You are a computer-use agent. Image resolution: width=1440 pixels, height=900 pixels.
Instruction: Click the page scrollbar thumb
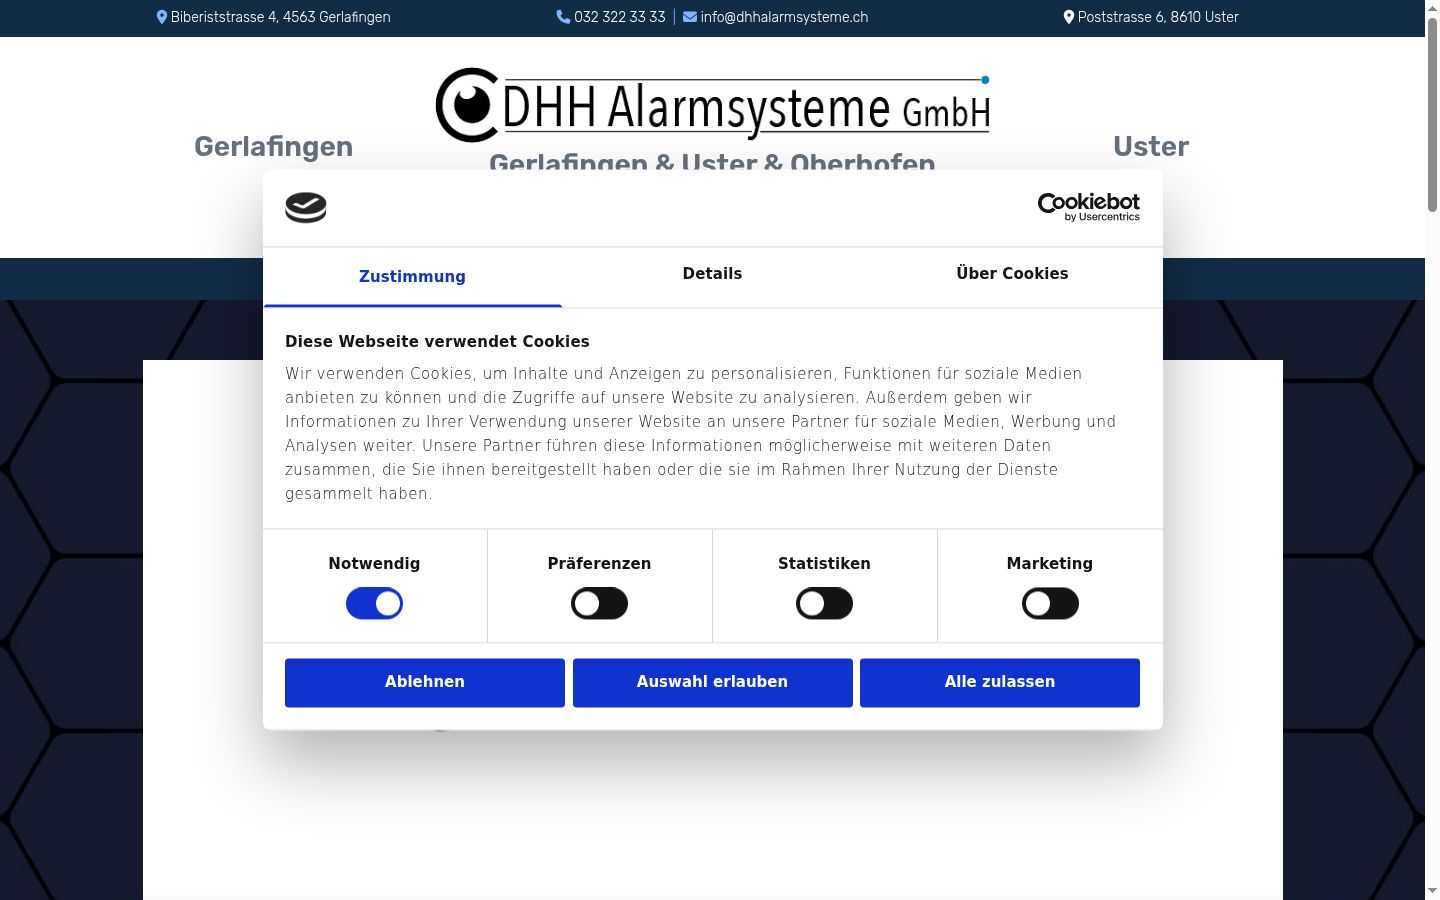pos(1432,114)
